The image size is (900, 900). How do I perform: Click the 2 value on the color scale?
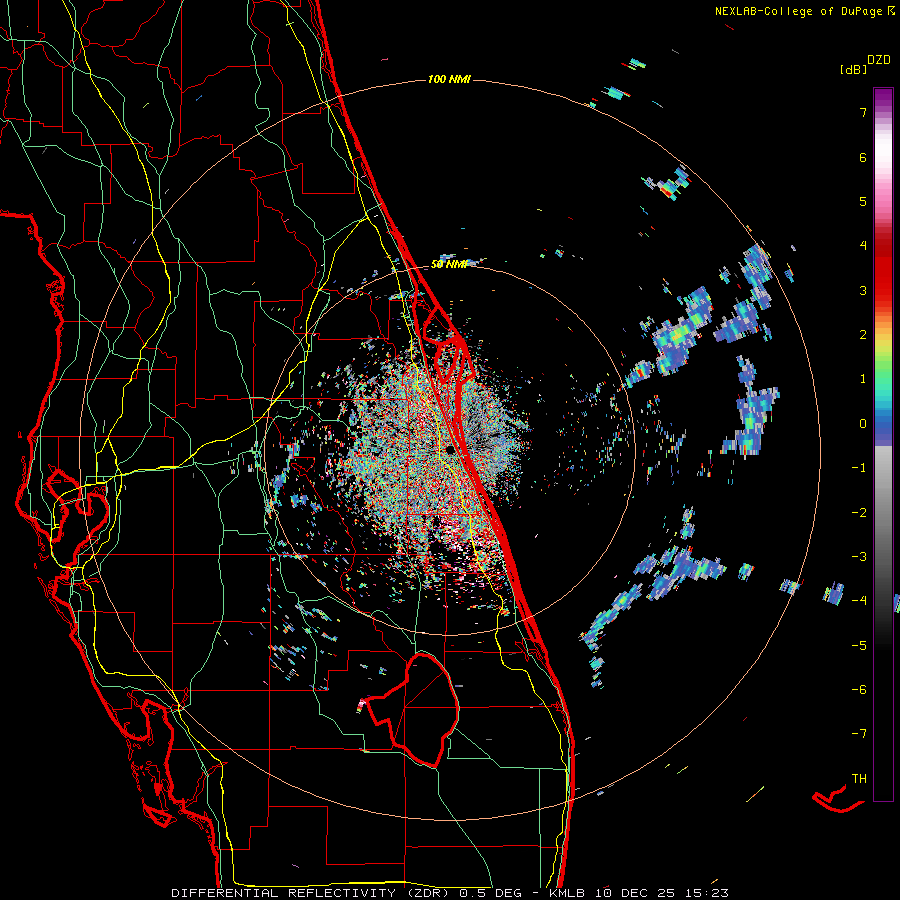[x=863, y=335]
